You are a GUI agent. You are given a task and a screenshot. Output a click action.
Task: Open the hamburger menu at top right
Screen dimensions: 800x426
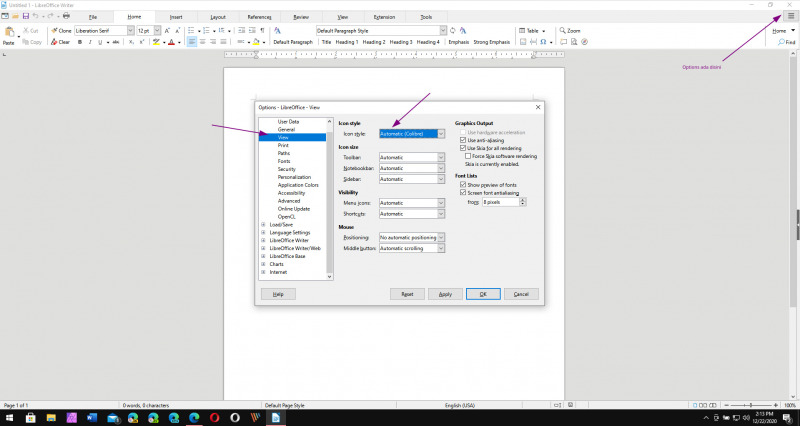point(791,16)
